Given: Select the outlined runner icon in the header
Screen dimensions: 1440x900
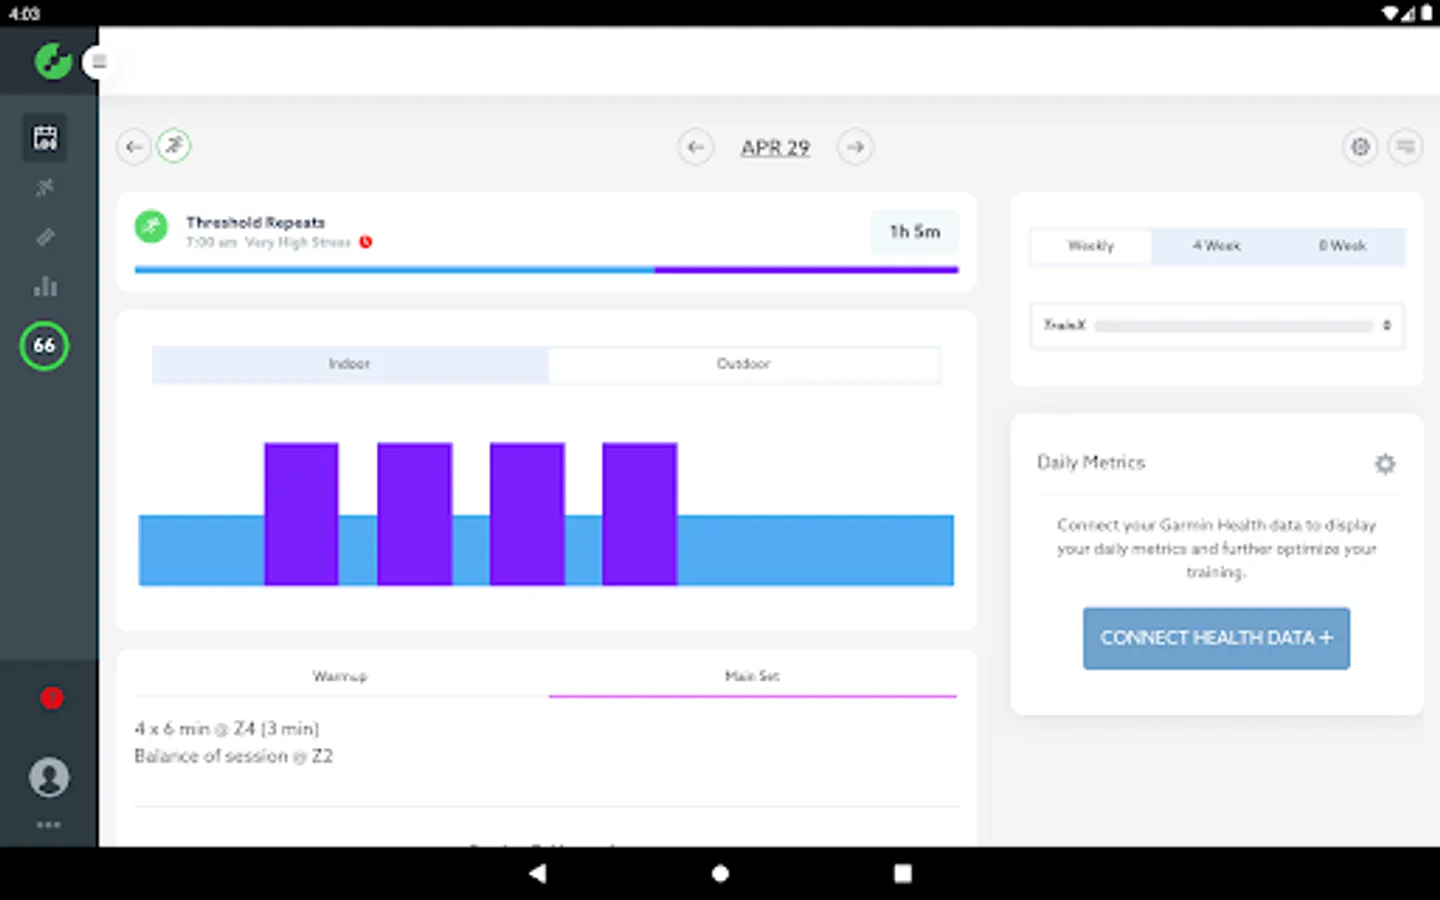Looking at the screenshot, I should point(174,146).
